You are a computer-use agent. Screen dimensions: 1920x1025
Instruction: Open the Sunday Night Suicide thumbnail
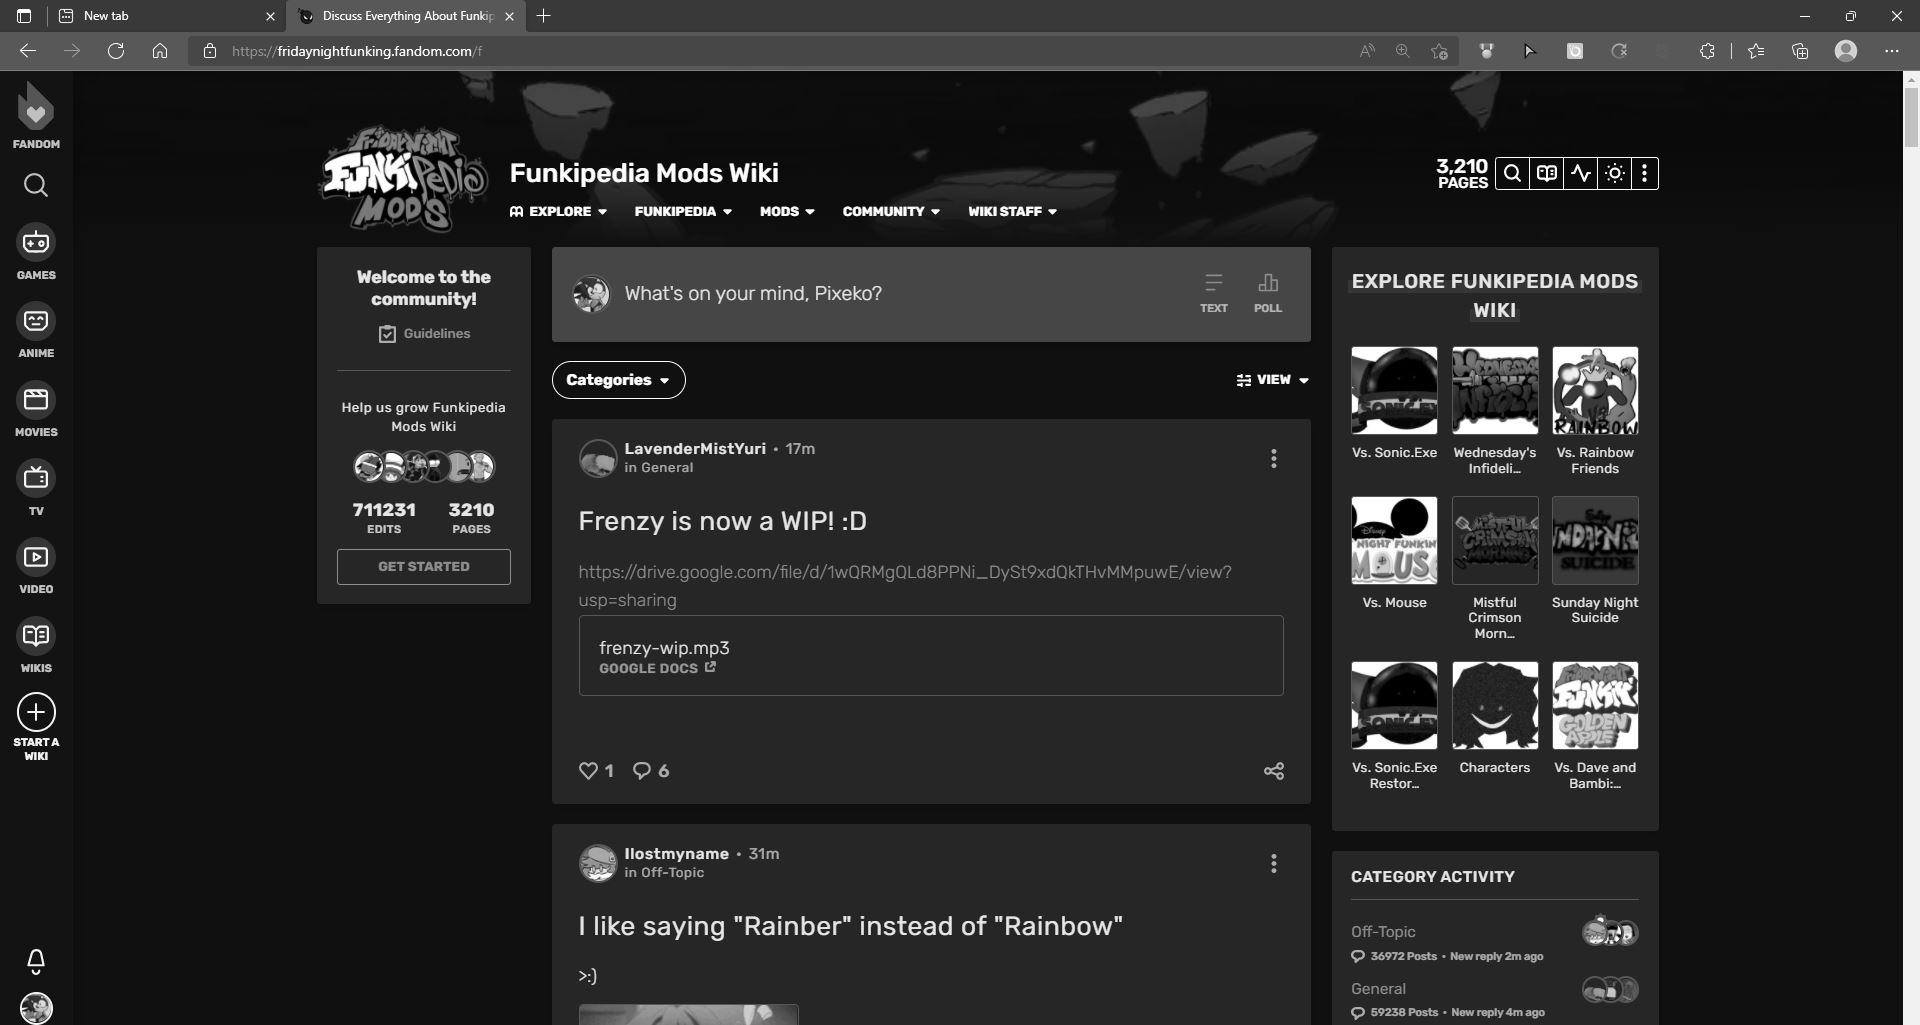1595,541
